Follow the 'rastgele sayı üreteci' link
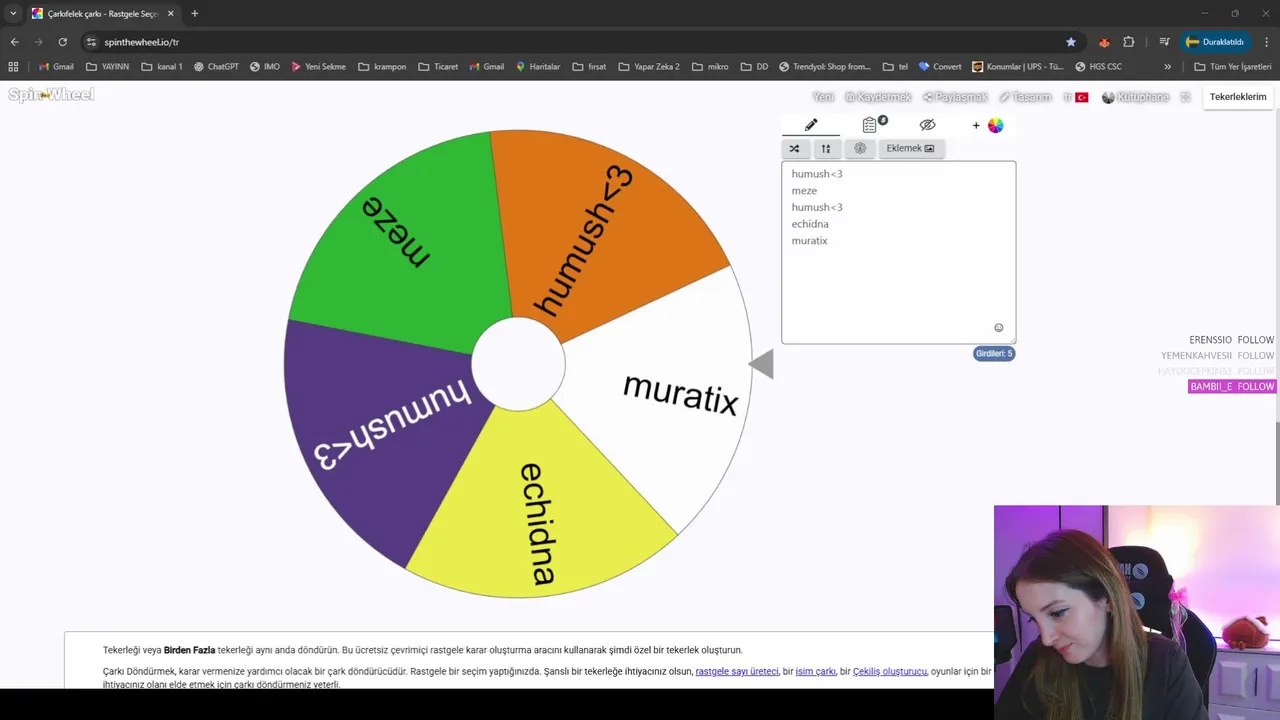 pos(737,672)
